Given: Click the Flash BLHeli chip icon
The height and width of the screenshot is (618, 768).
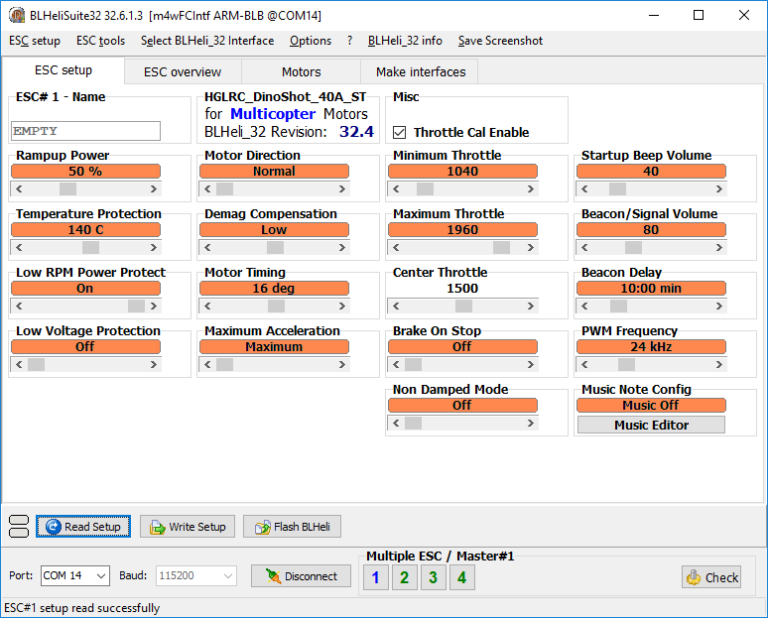Looking at the screenshot, I should [x=260, y=527].
